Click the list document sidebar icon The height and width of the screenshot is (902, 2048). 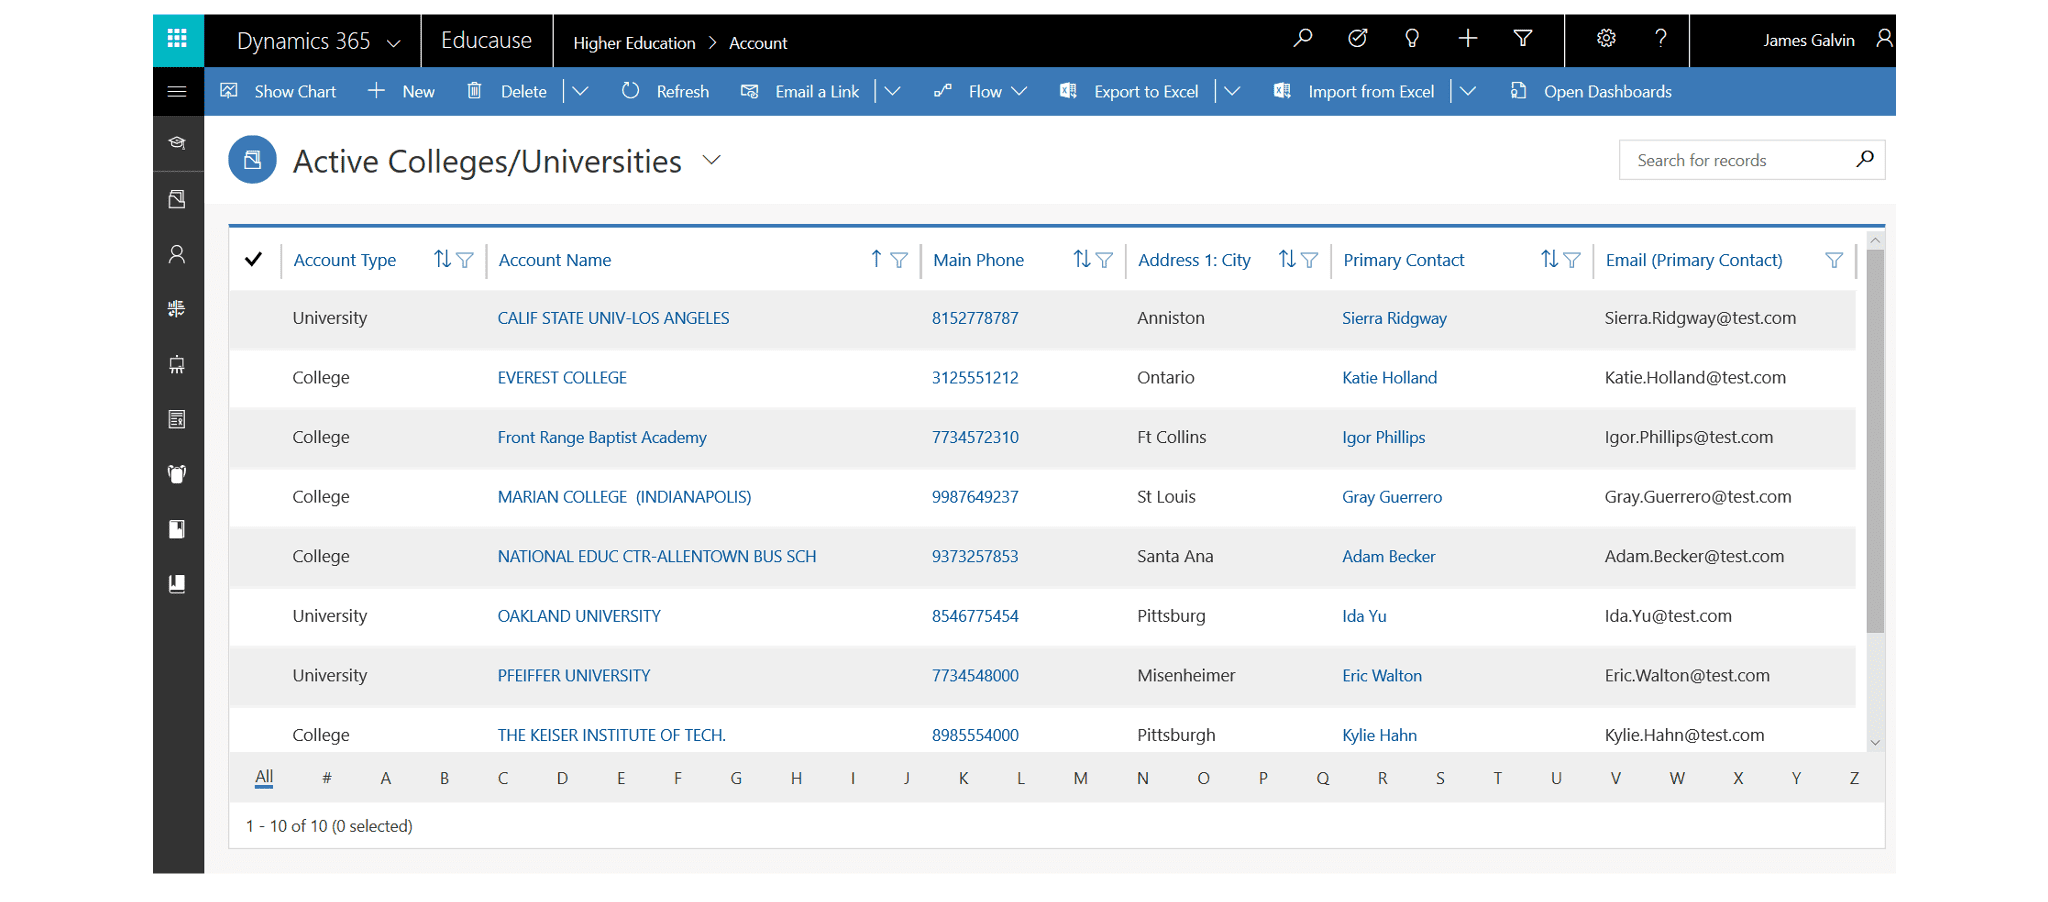(177, 419)
